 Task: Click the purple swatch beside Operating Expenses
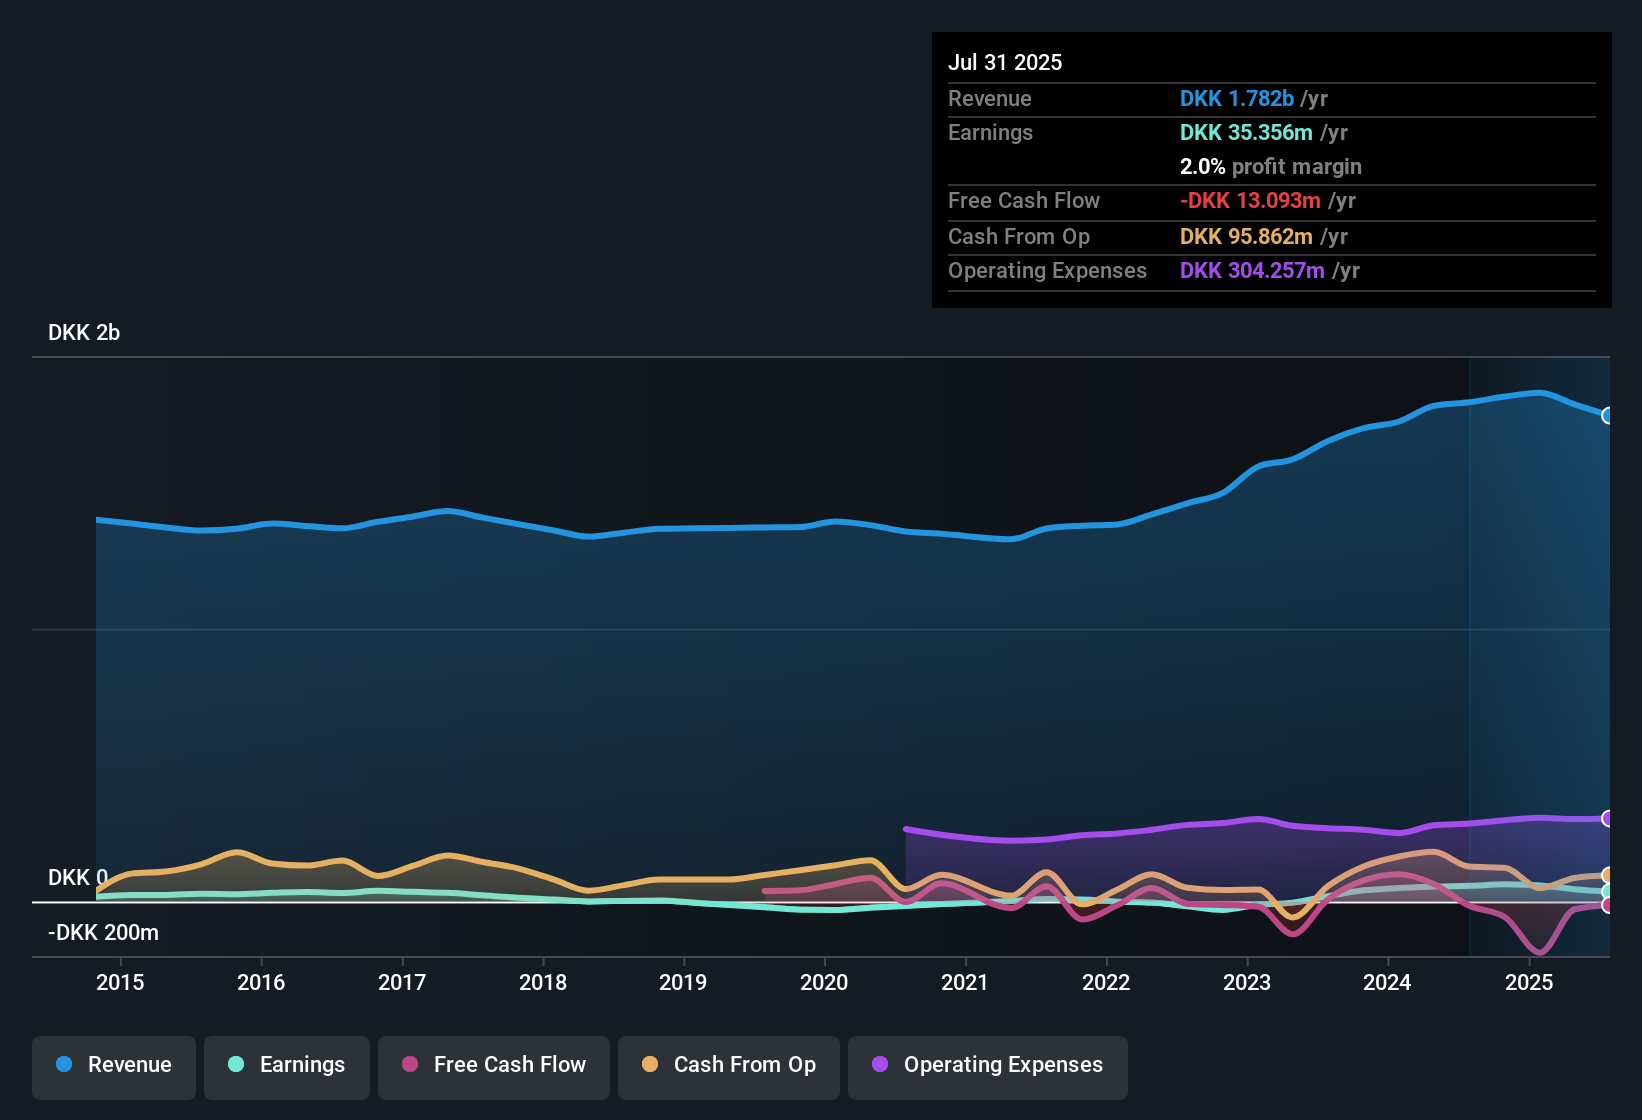click(878, 1065)
